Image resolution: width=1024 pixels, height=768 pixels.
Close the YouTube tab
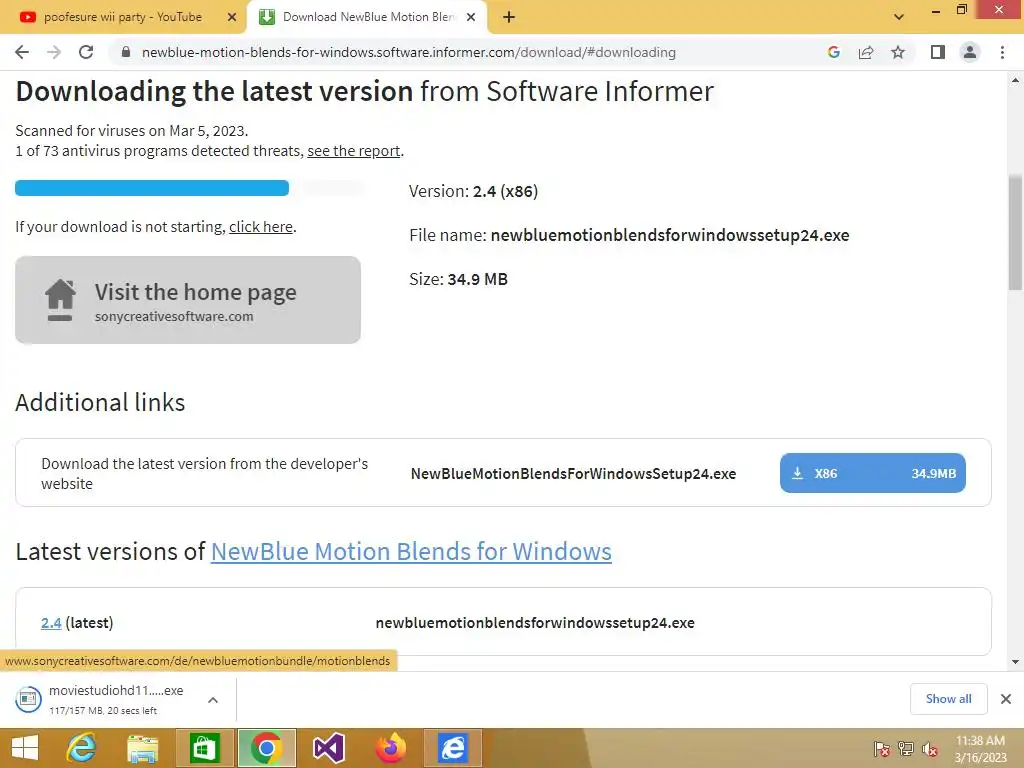[x=232, y=17]
